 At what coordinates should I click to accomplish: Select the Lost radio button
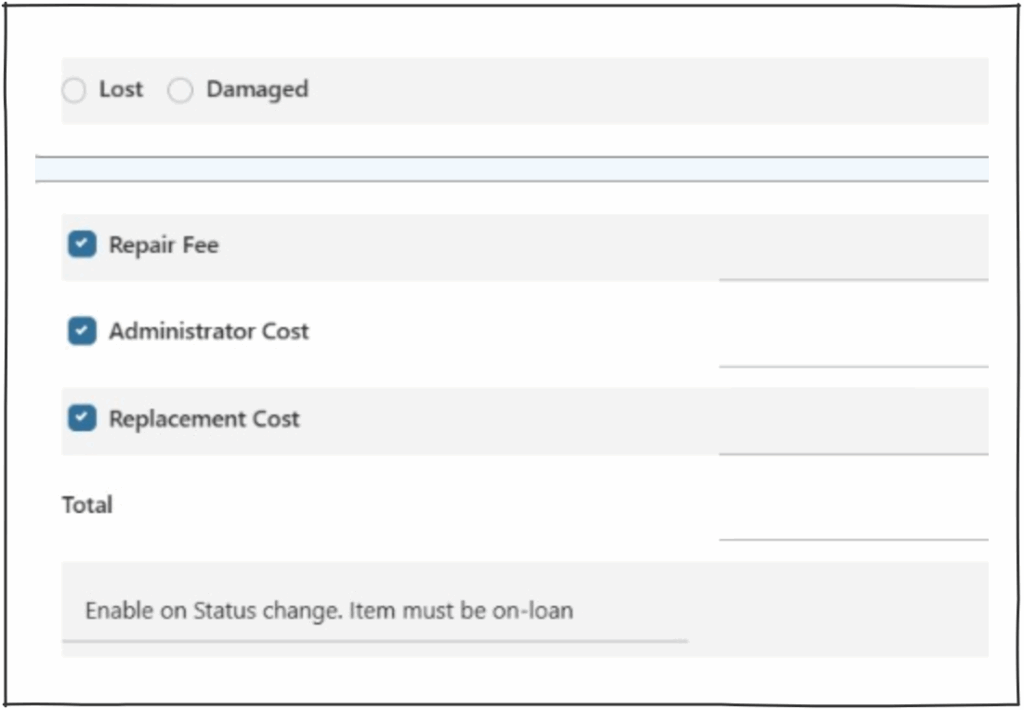point(74,91)
